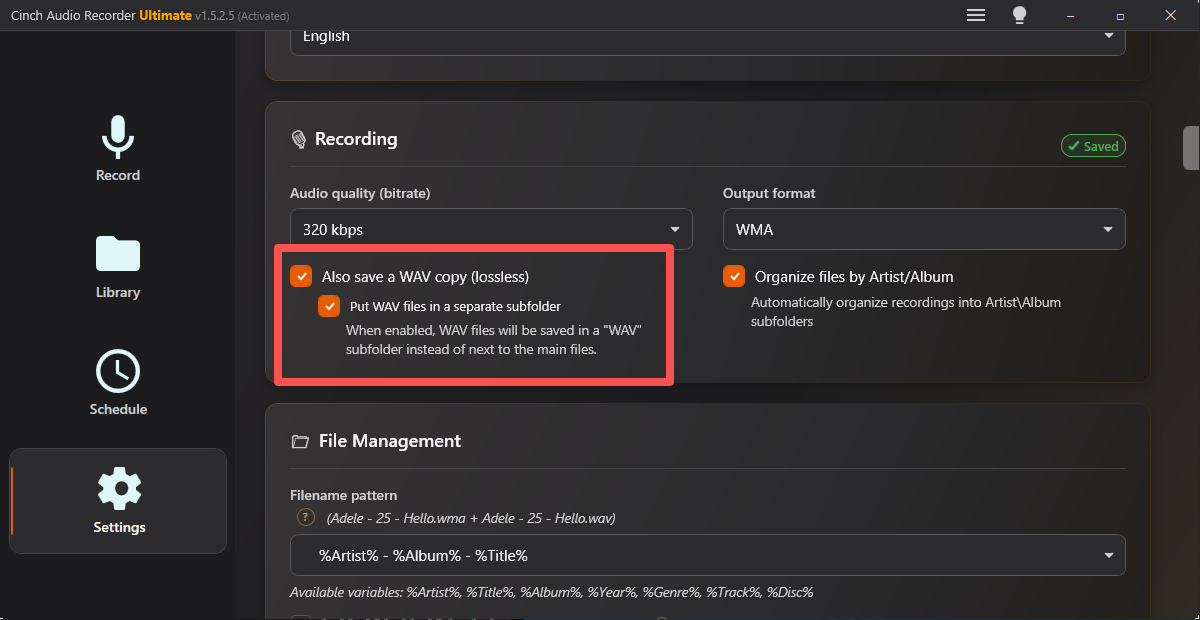The width and height of the screenshot is (1200, 620).
Task: Click the Recording section microphone icon
Action: [x=298, y=139]
